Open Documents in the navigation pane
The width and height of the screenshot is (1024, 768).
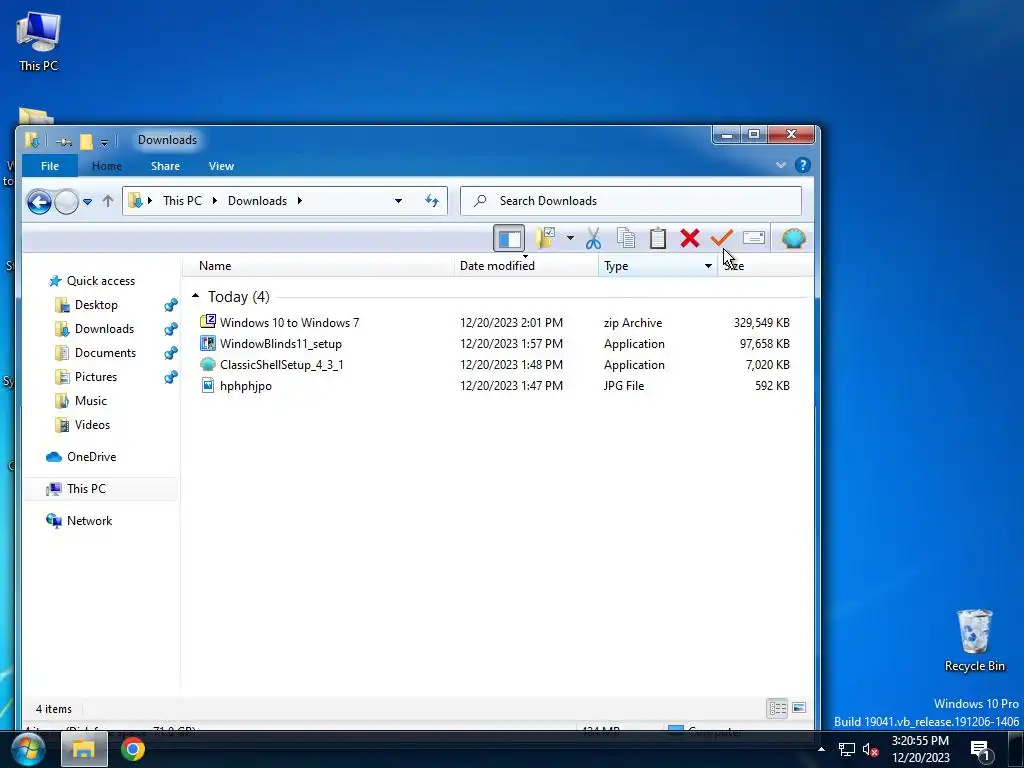[105, 353]
